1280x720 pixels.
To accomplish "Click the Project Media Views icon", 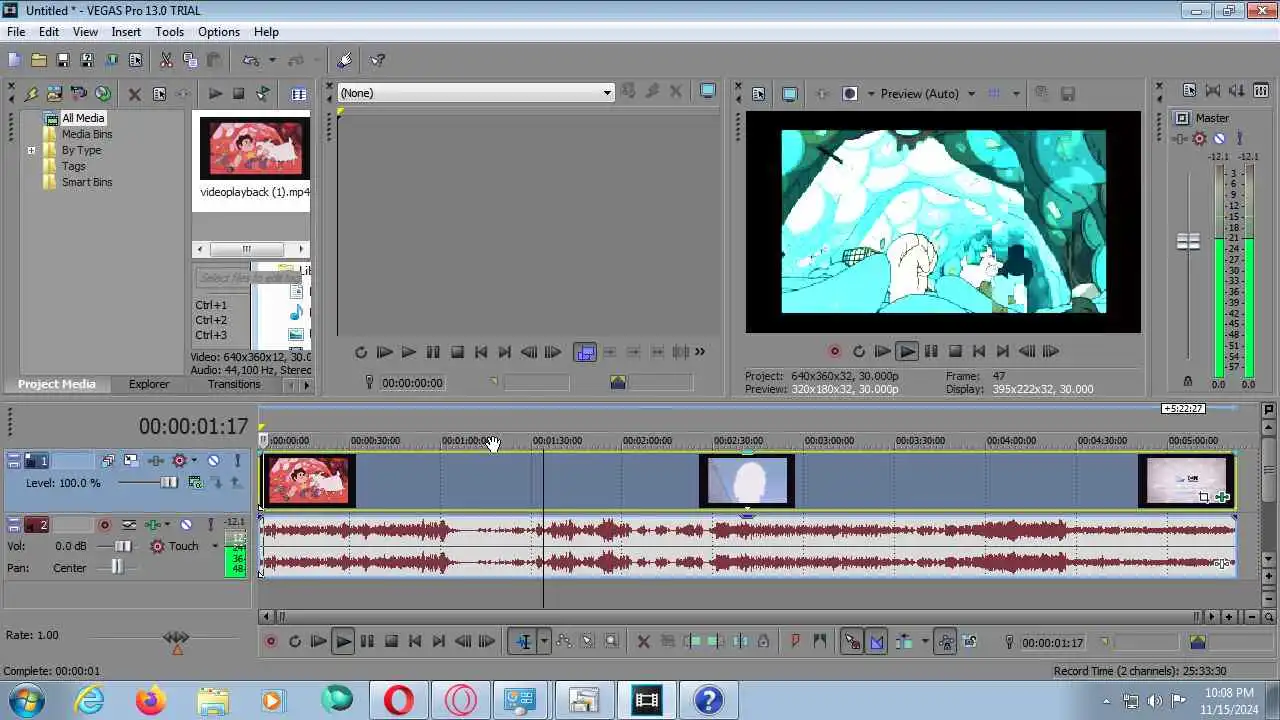I will (299, 94).
